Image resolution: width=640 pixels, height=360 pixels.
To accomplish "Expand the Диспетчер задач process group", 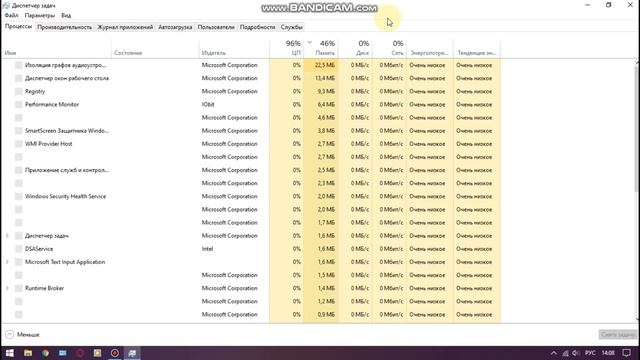I will click(x=7, y=236).
